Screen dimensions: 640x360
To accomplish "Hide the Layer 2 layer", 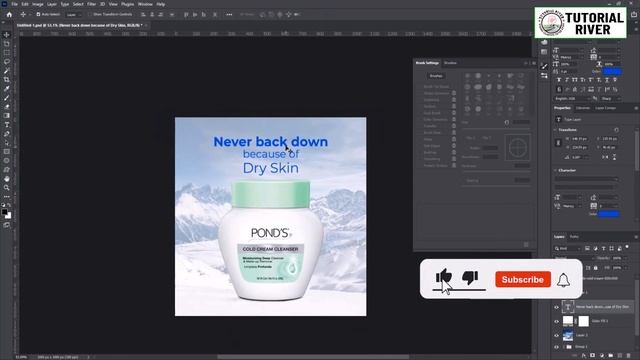I will (x=556, y=336).
